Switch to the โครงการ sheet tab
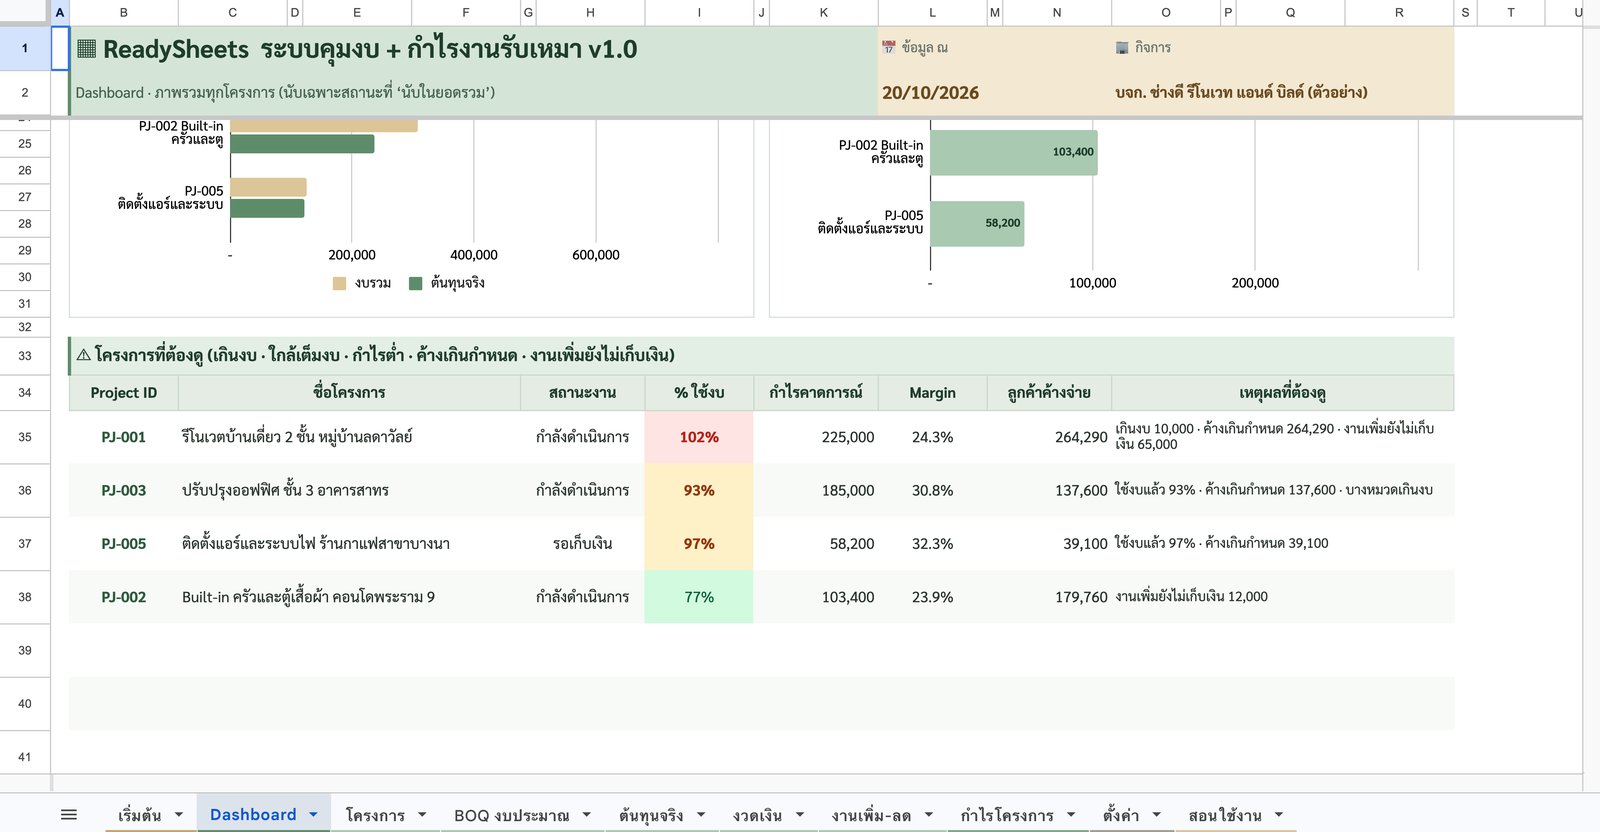This screenshot has height=832, width=1600. [375, 815]
